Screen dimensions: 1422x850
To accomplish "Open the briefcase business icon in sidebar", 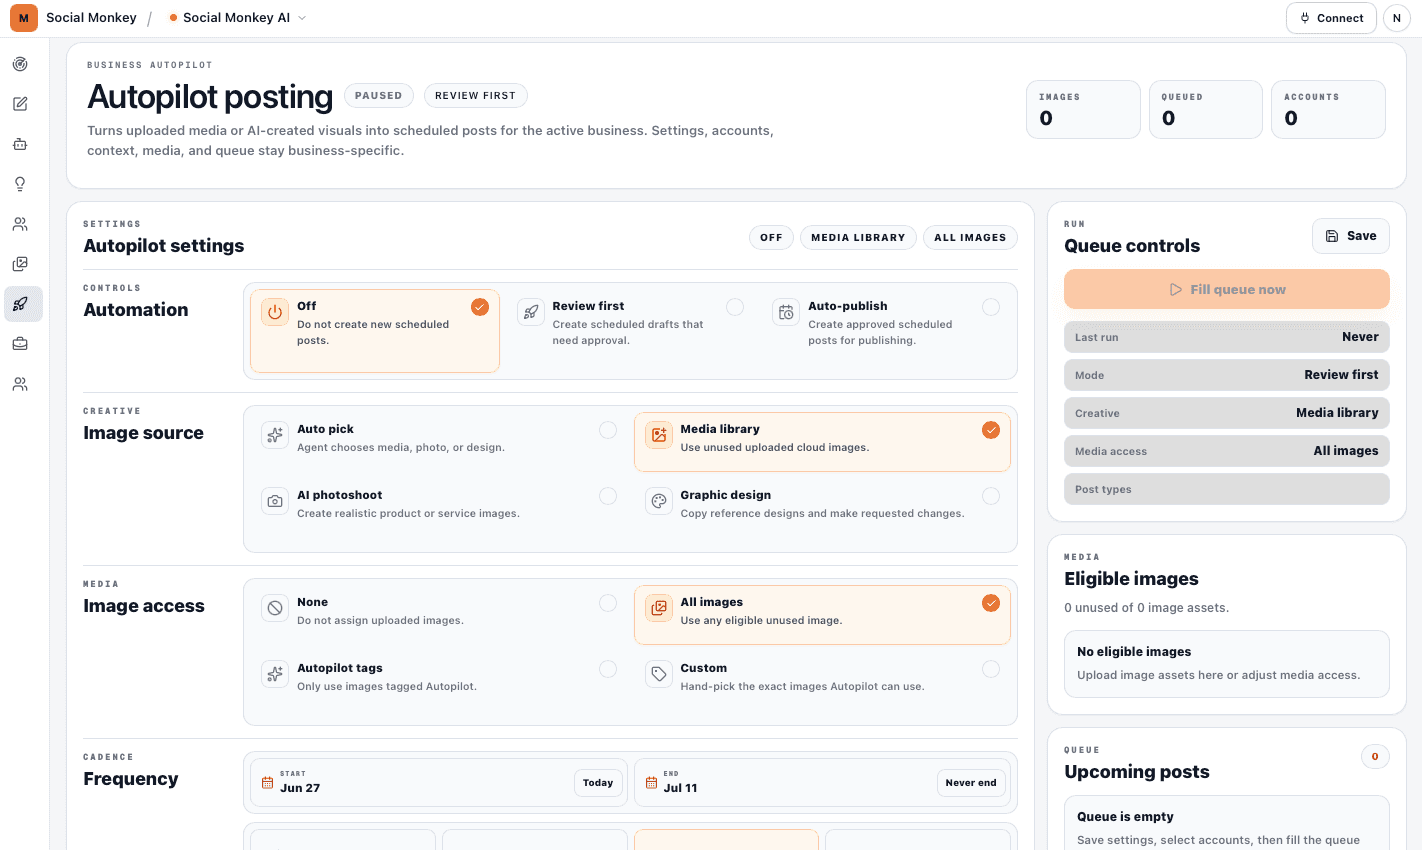I will pos(20,344).
